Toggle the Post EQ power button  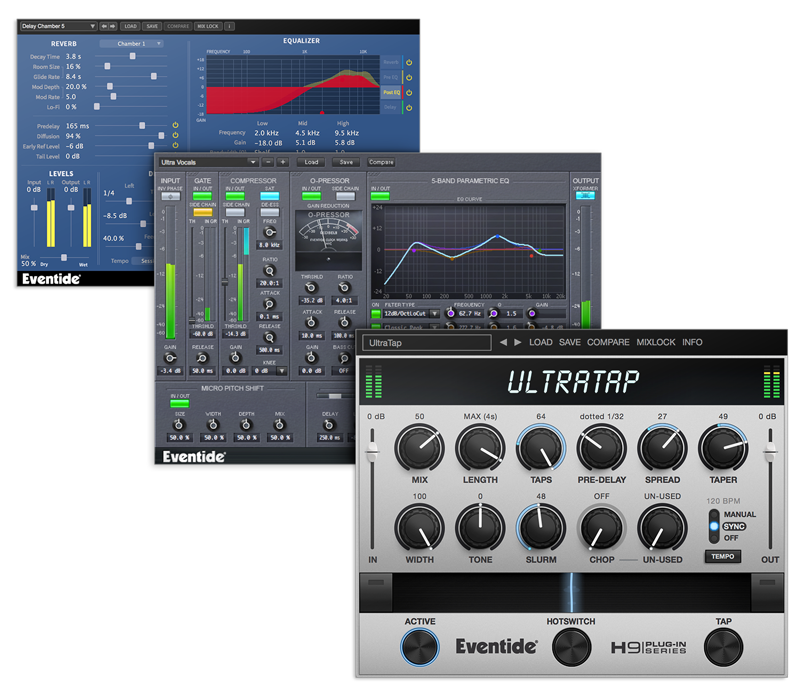point(409,91)
